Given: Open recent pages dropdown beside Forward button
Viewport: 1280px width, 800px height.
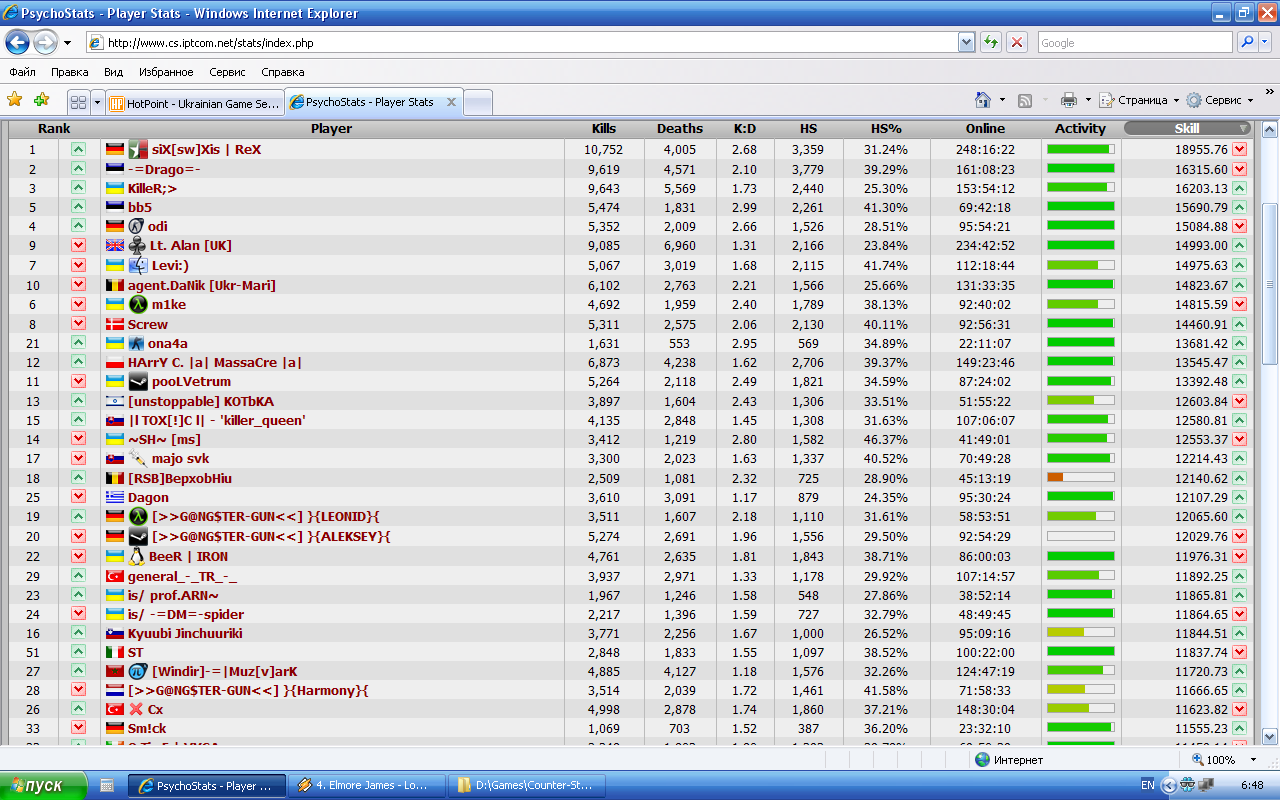Looking at the screenshot, I should click(x=67, y=43).
